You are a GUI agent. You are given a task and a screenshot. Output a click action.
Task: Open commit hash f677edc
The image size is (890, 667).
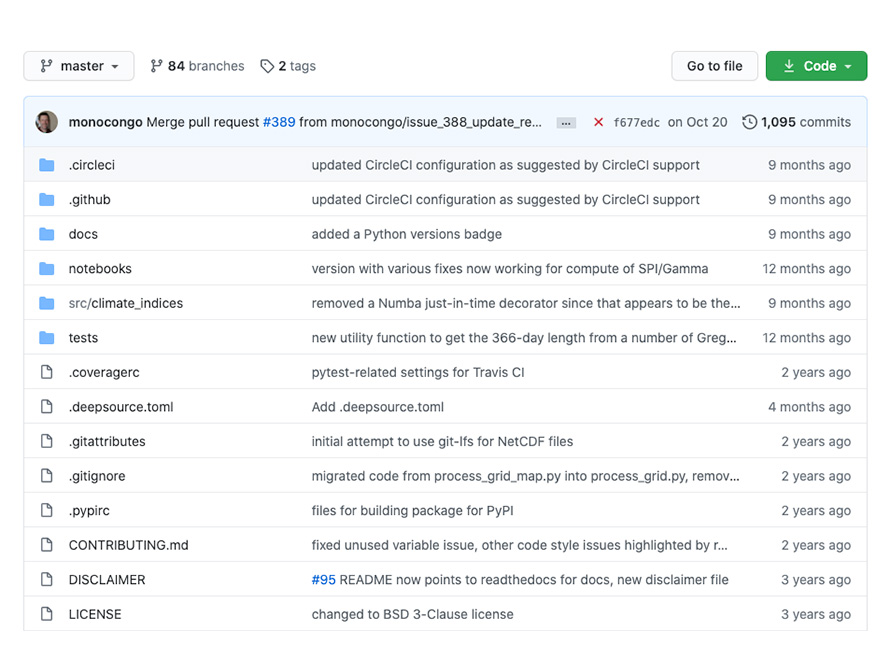(x=636, y=123)
